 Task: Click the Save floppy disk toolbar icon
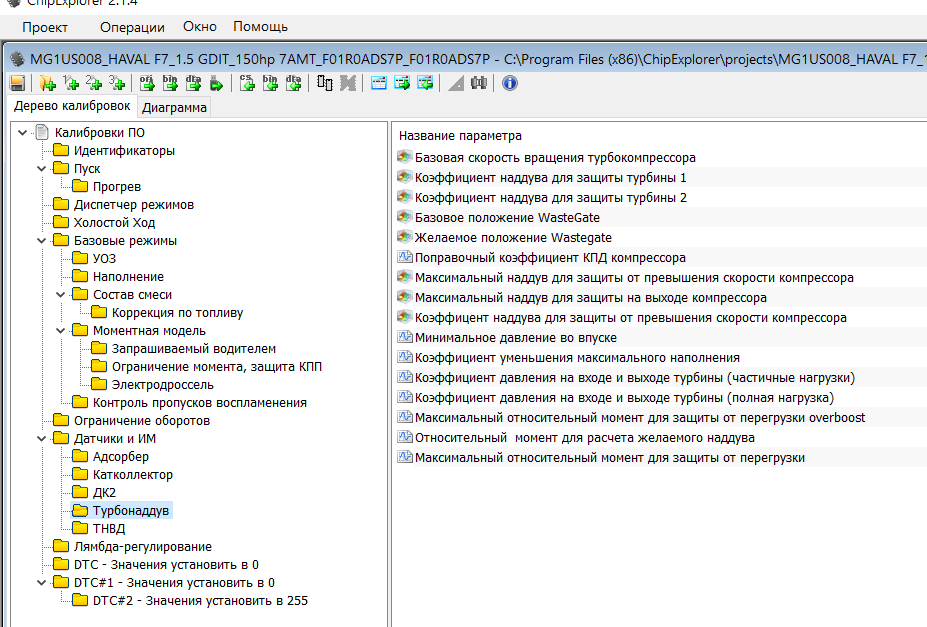[17, 83]
